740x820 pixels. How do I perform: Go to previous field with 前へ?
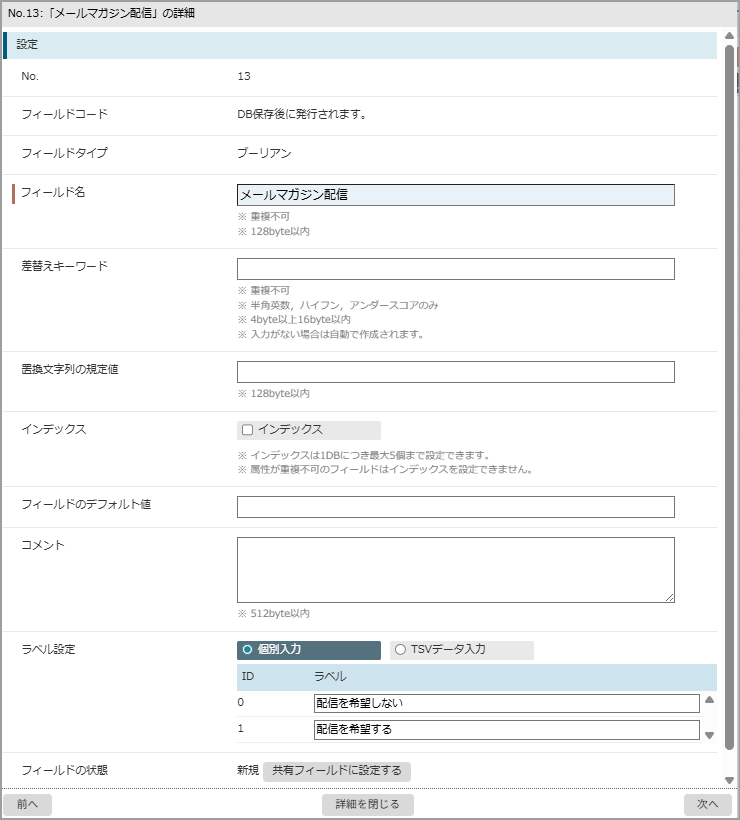27,804
